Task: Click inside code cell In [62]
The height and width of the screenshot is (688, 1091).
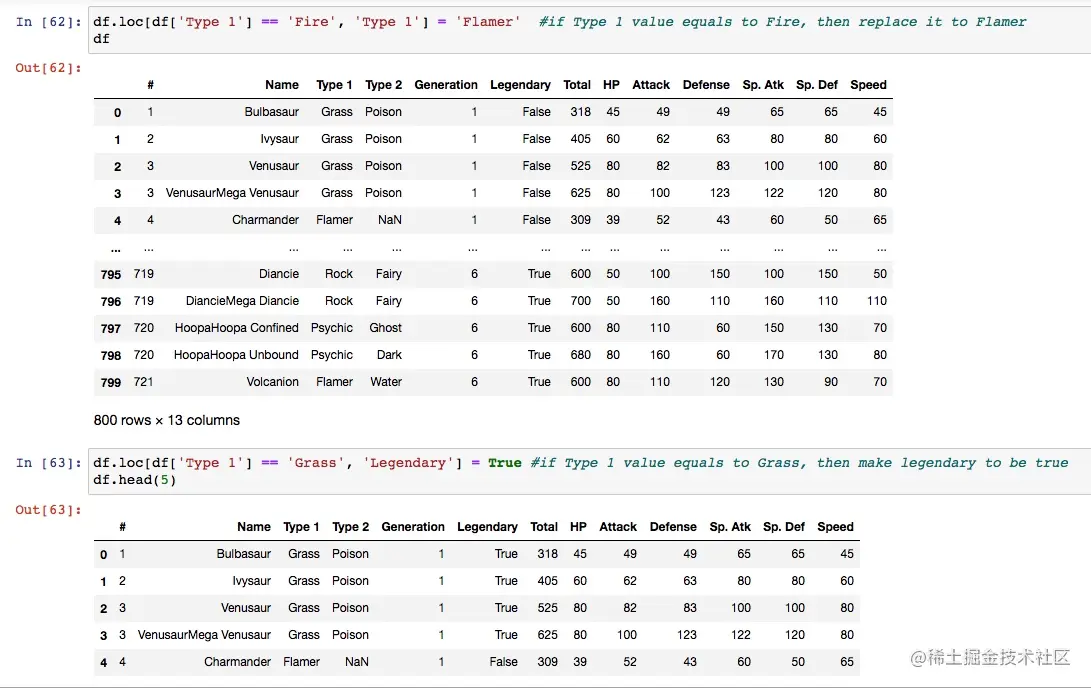Action: pos(589,30)
